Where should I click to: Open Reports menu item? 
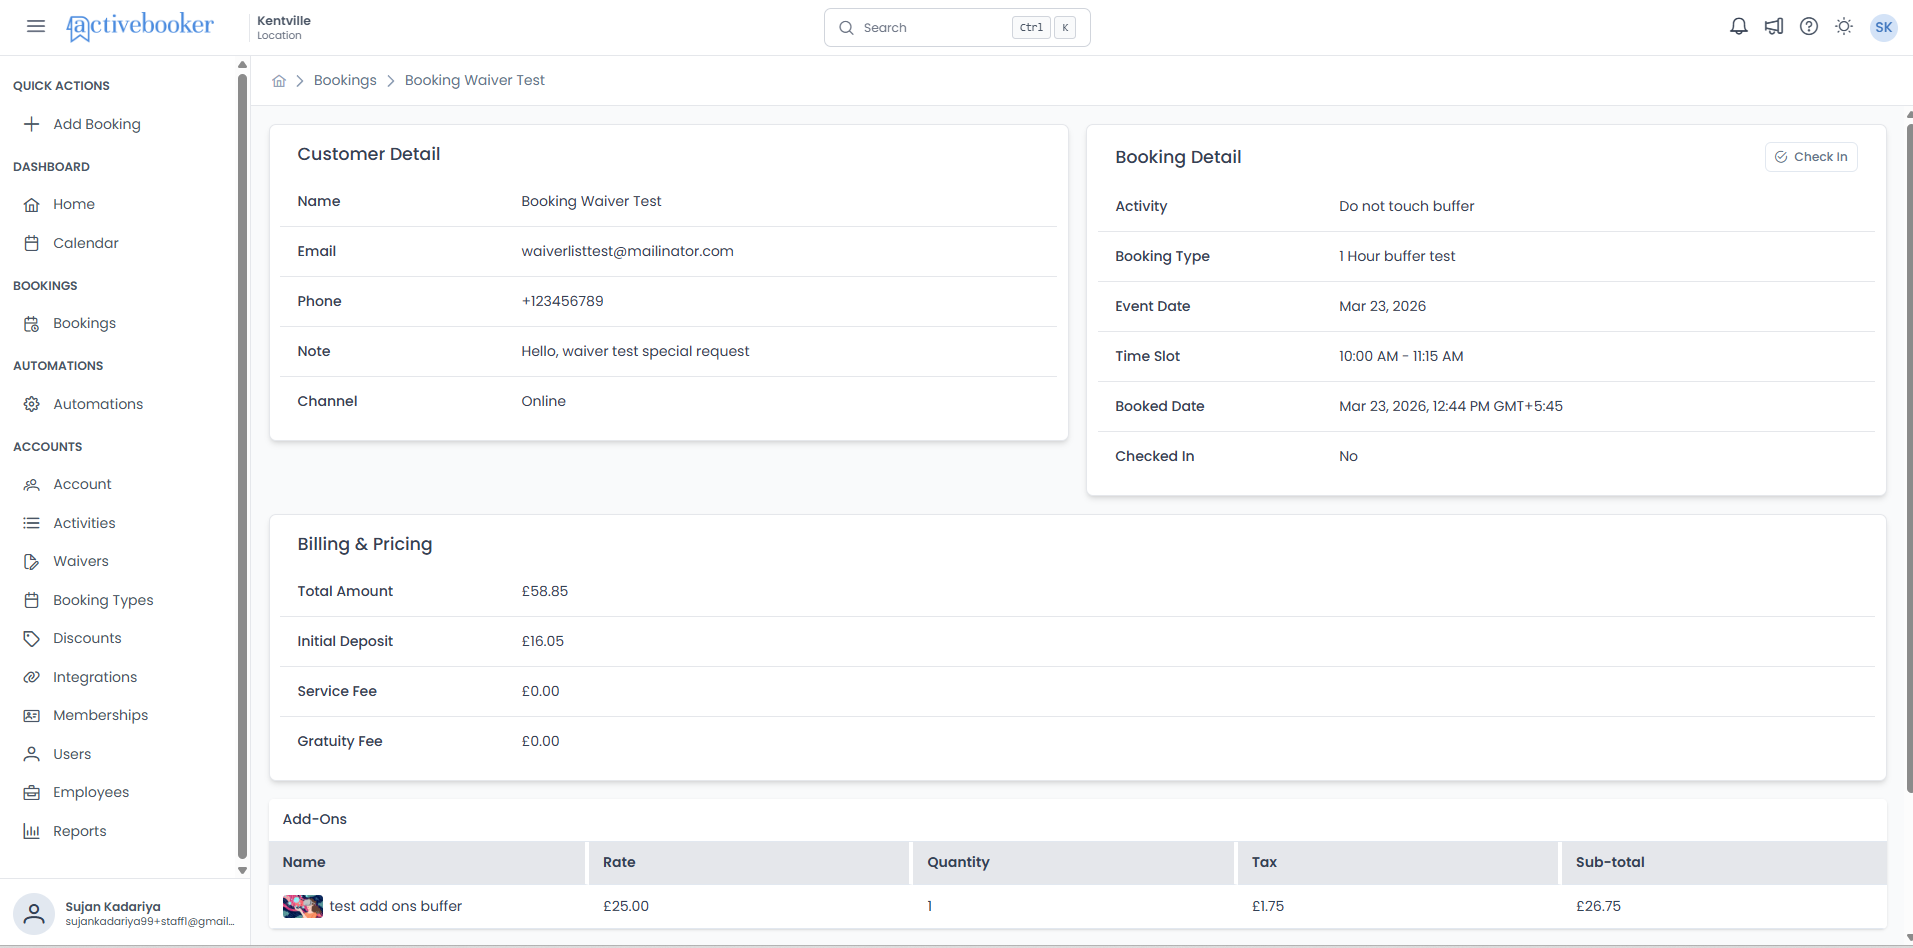tap(80, 831)
